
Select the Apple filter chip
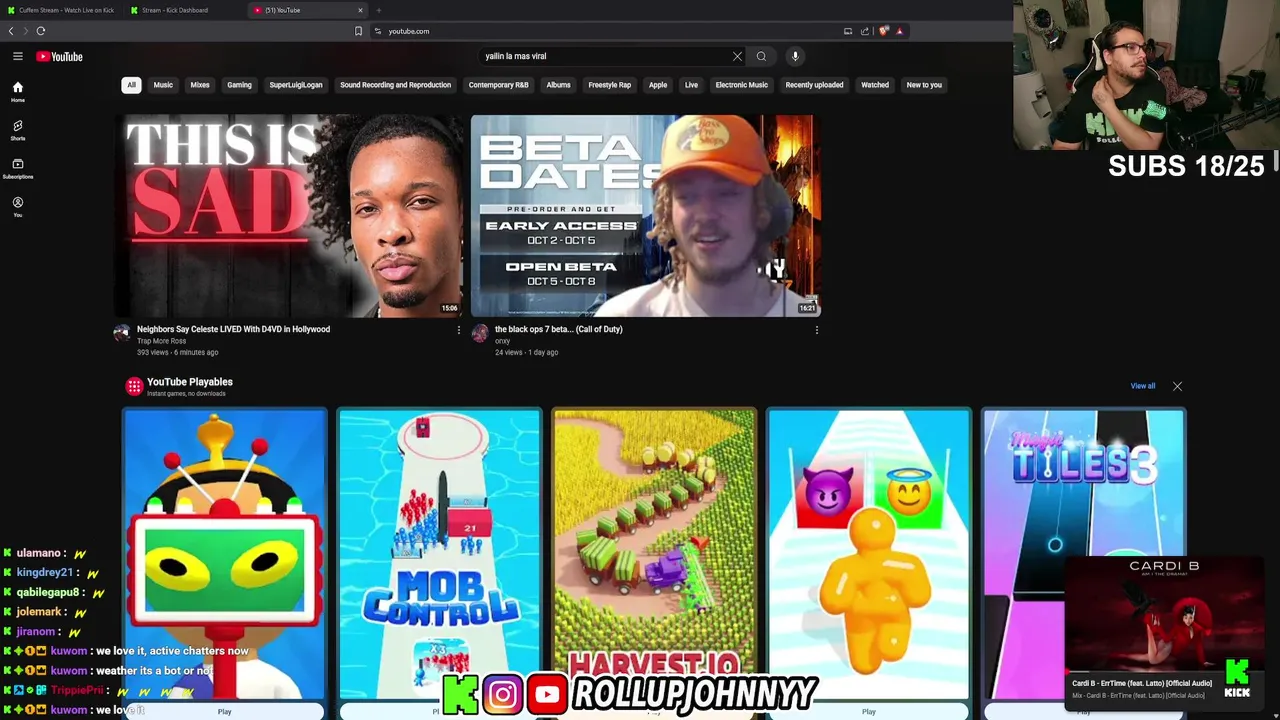[x=658, y=85]
